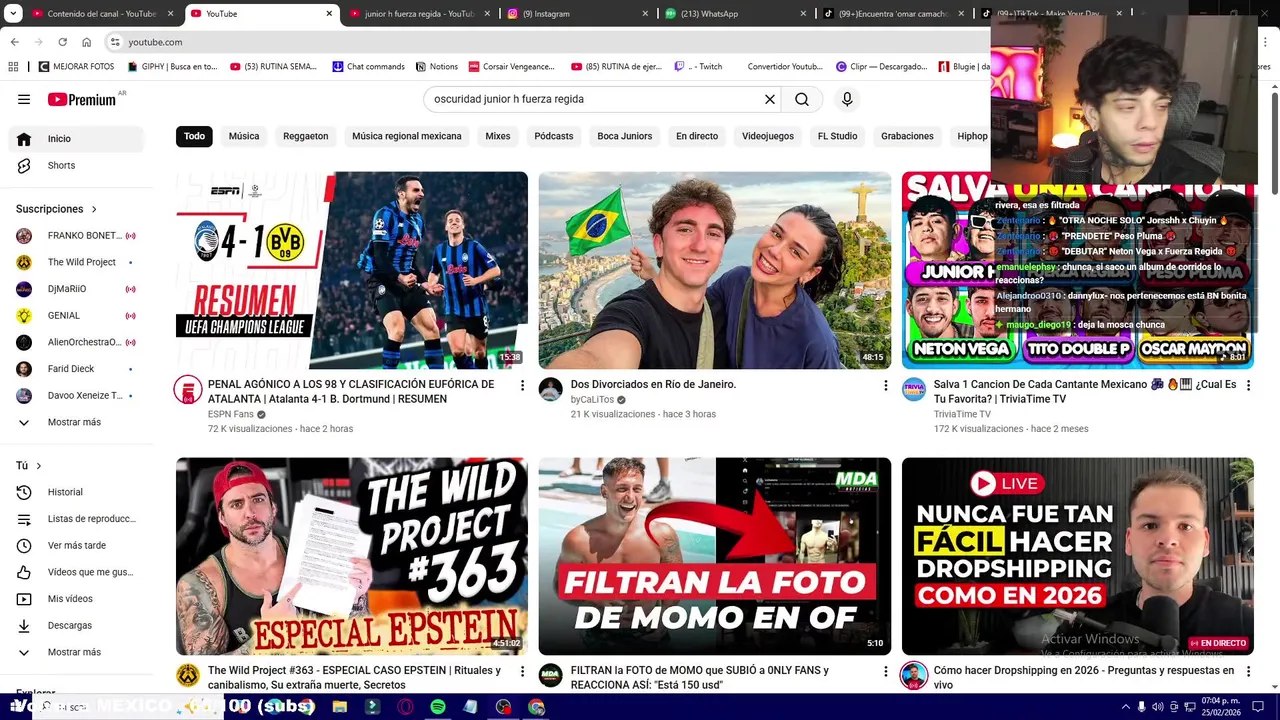Open options menu for FILTRAN la FOTO video
This screenshot has height=720, width=1280.
tap(885, 671)
